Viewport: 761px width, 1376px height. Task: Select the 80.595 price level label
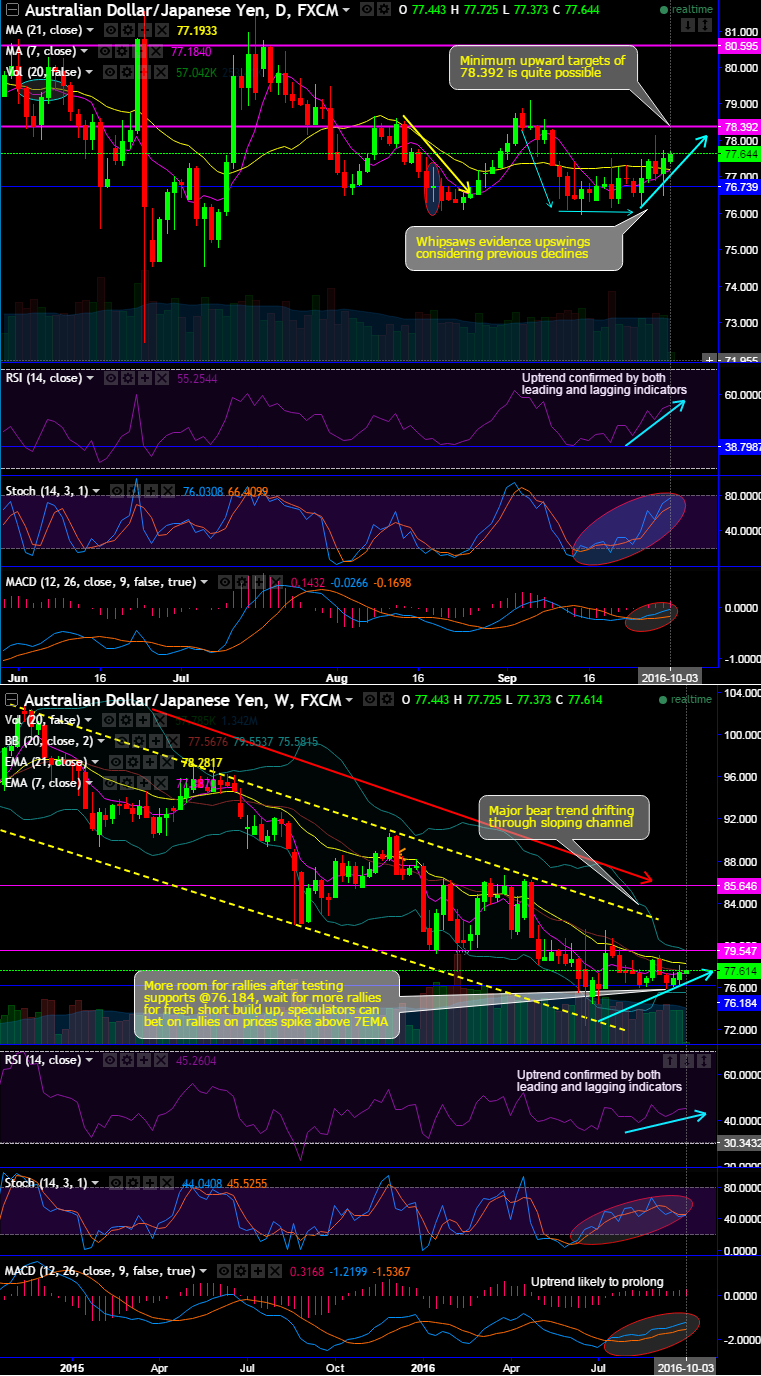[740, 45]
